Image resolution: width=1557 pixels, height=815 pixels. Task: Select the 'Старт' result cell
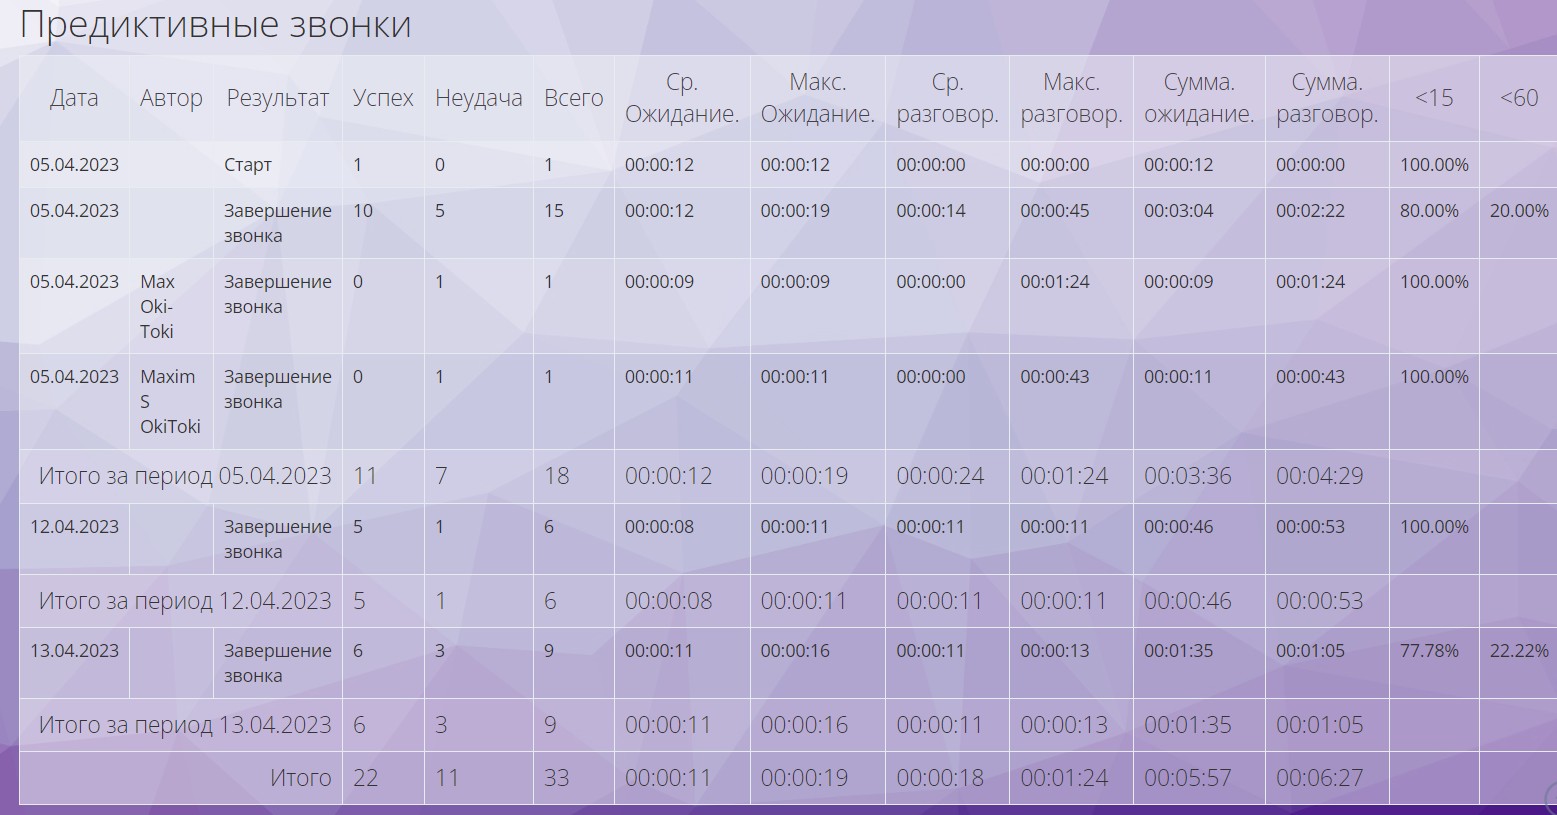click(248, 165)
